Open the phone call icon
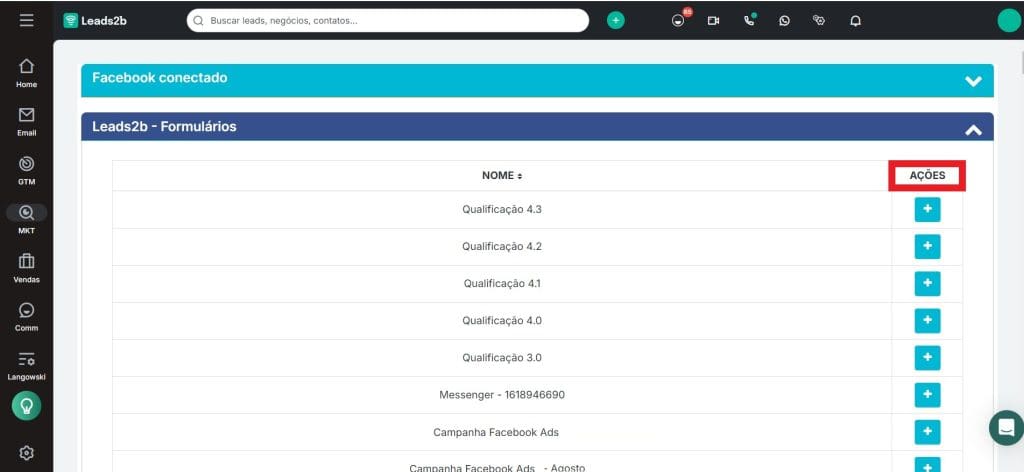Viewport: 1024px width, 472px height. tap(749, 20)
